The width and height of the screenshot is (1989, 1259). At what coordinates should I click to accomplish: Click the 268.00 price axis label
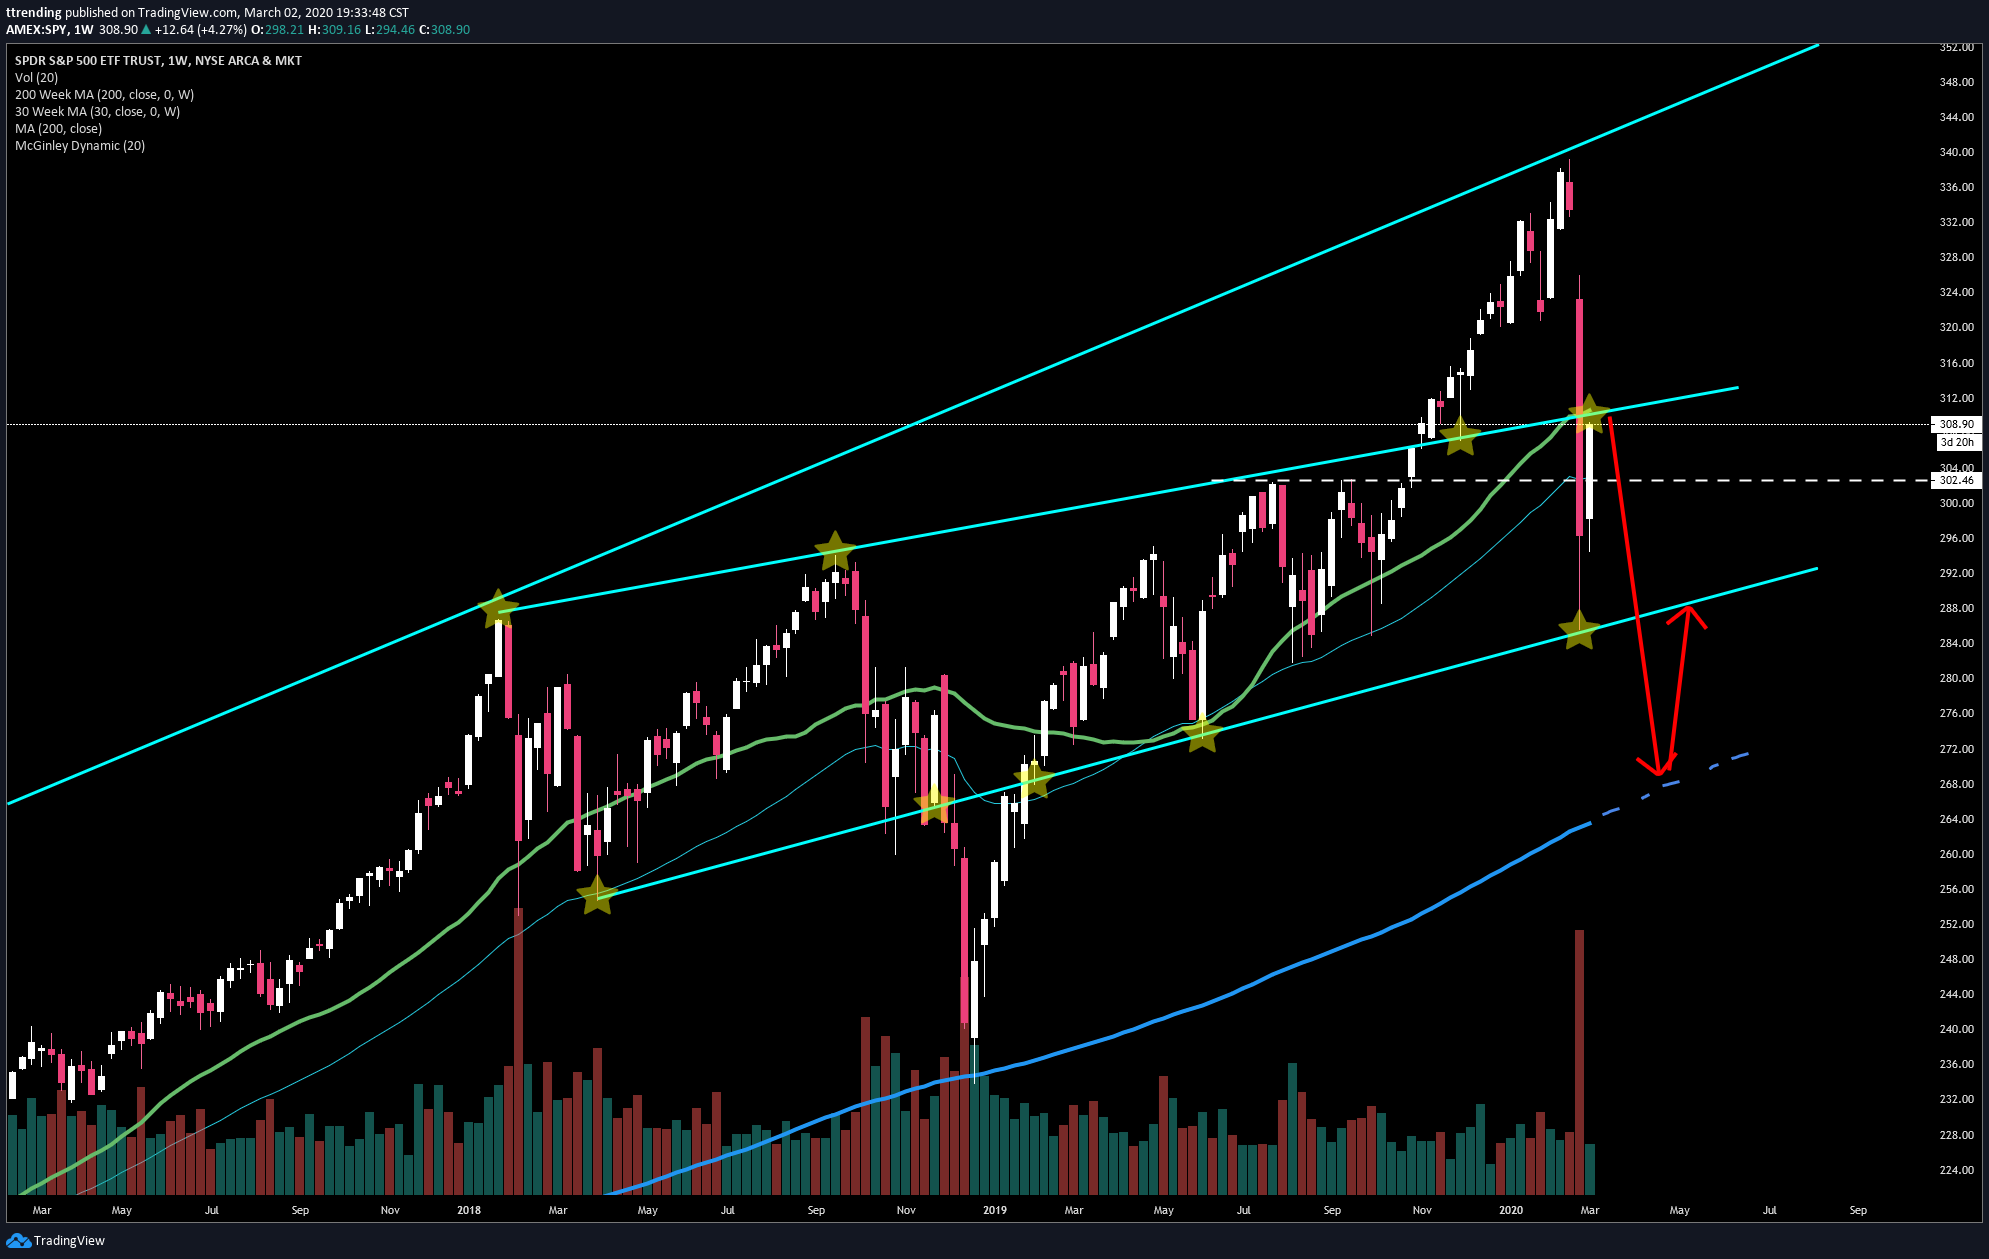point(1956,784)
